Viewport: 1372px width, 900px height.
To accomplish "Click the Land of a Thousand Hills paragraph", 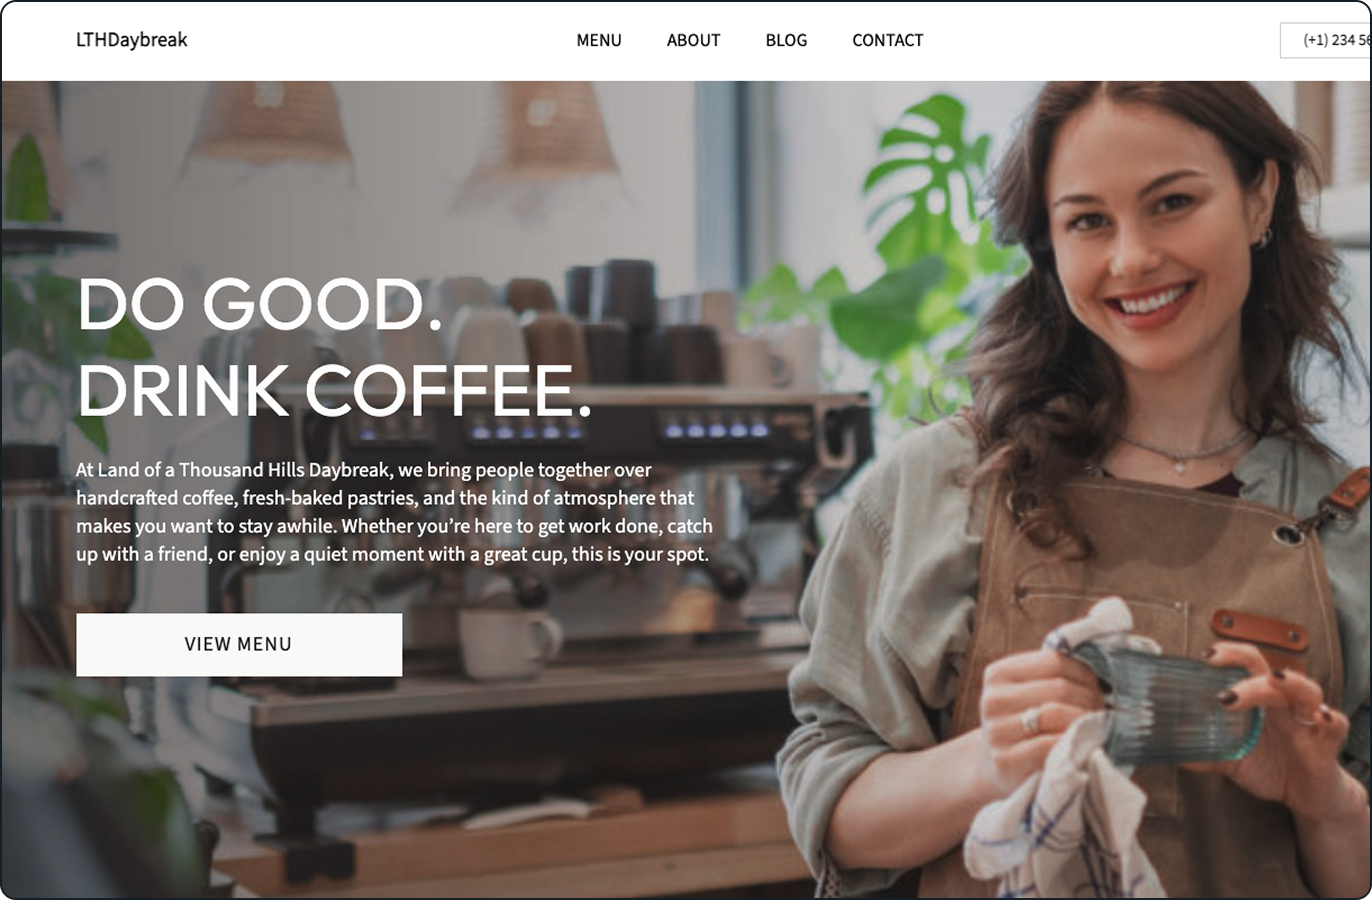I will (x=394, y=512).
